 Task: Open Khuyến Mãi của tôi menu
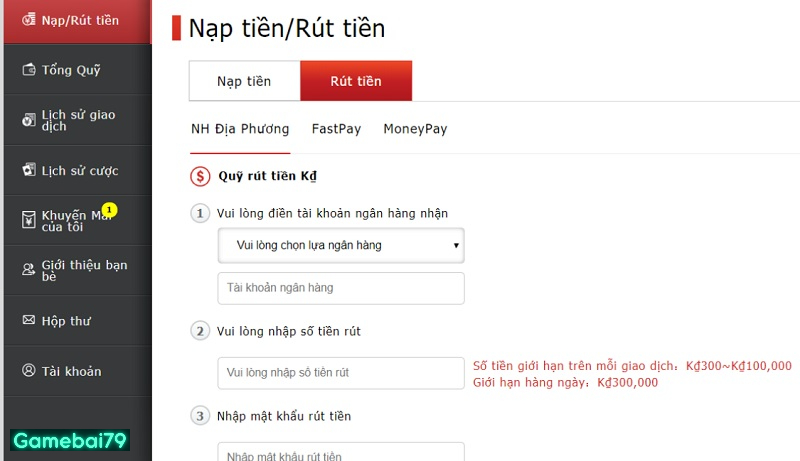[x=78, y=220]
